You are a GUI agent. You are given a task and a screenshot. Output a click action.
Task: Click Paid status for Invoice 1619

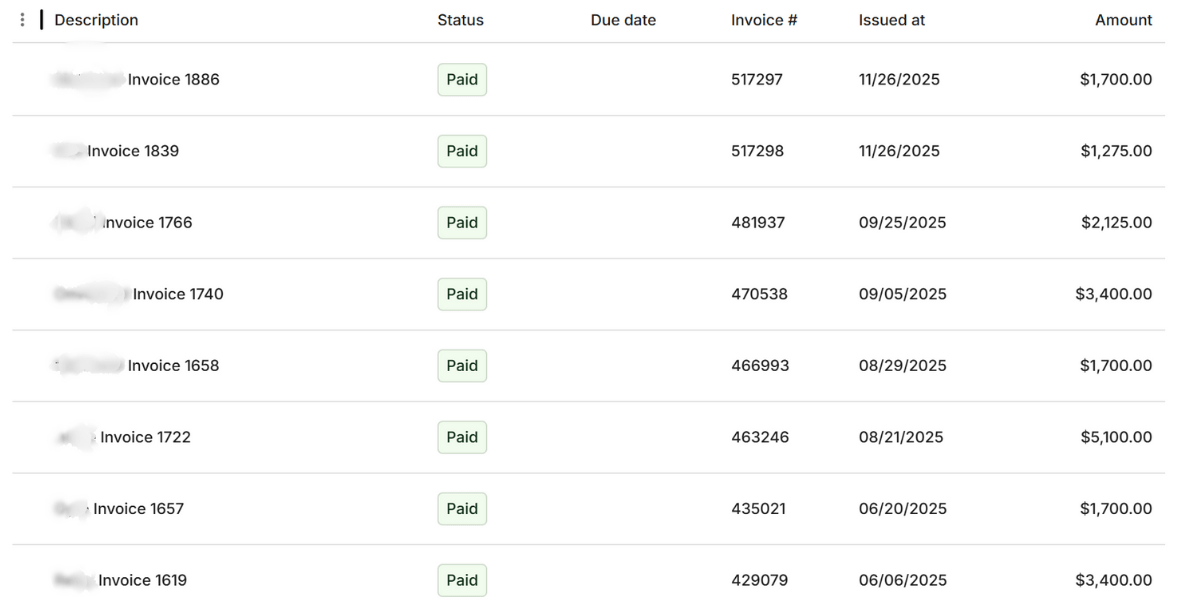pyautogui.click(x=462, y=580)
